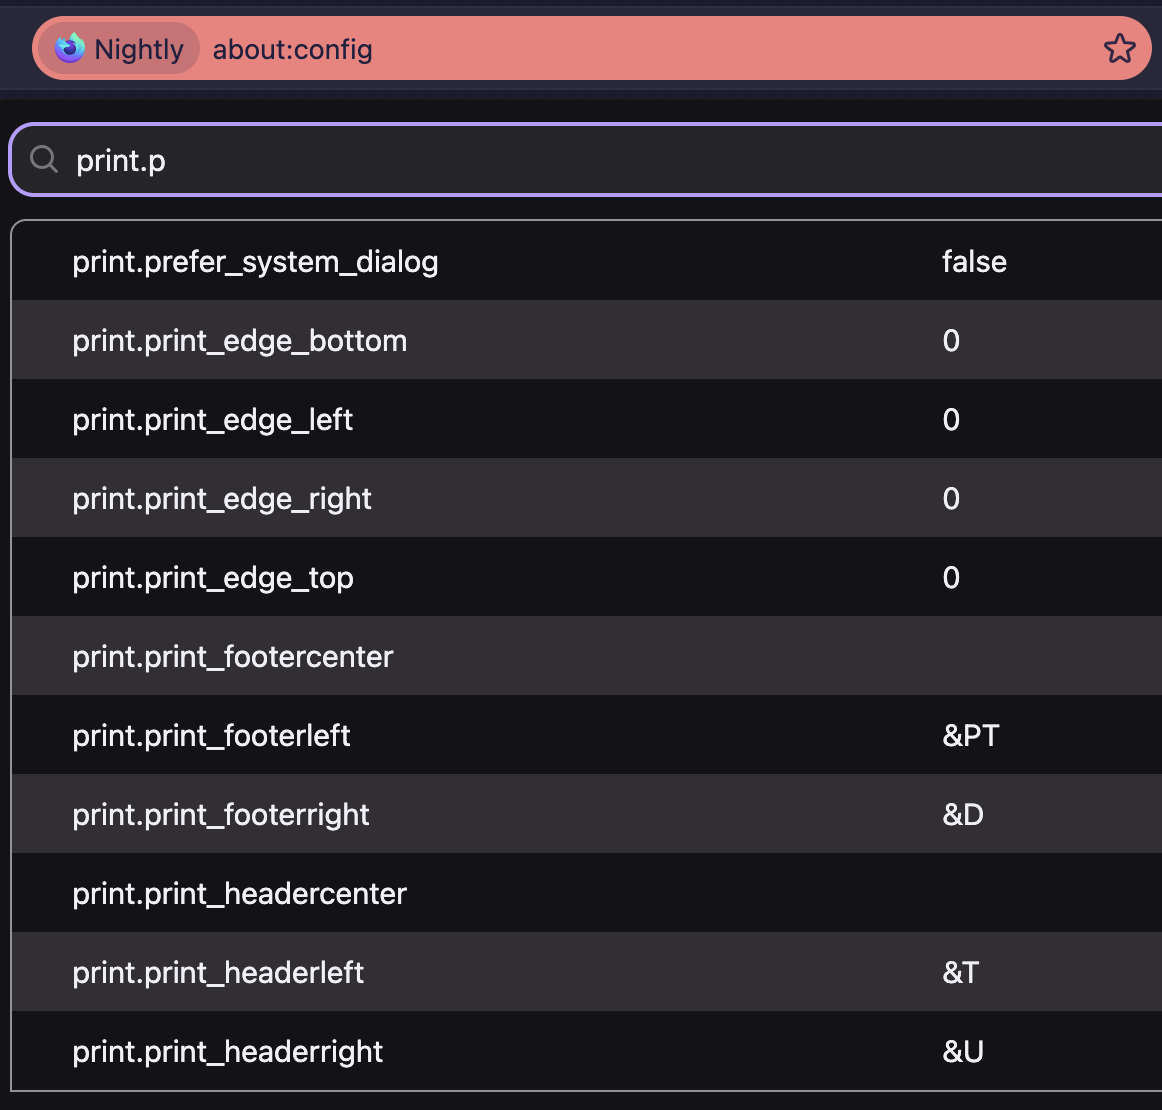Click the about:config URL text
This screenshot has width=1162, height=1110.
[292, 50]
